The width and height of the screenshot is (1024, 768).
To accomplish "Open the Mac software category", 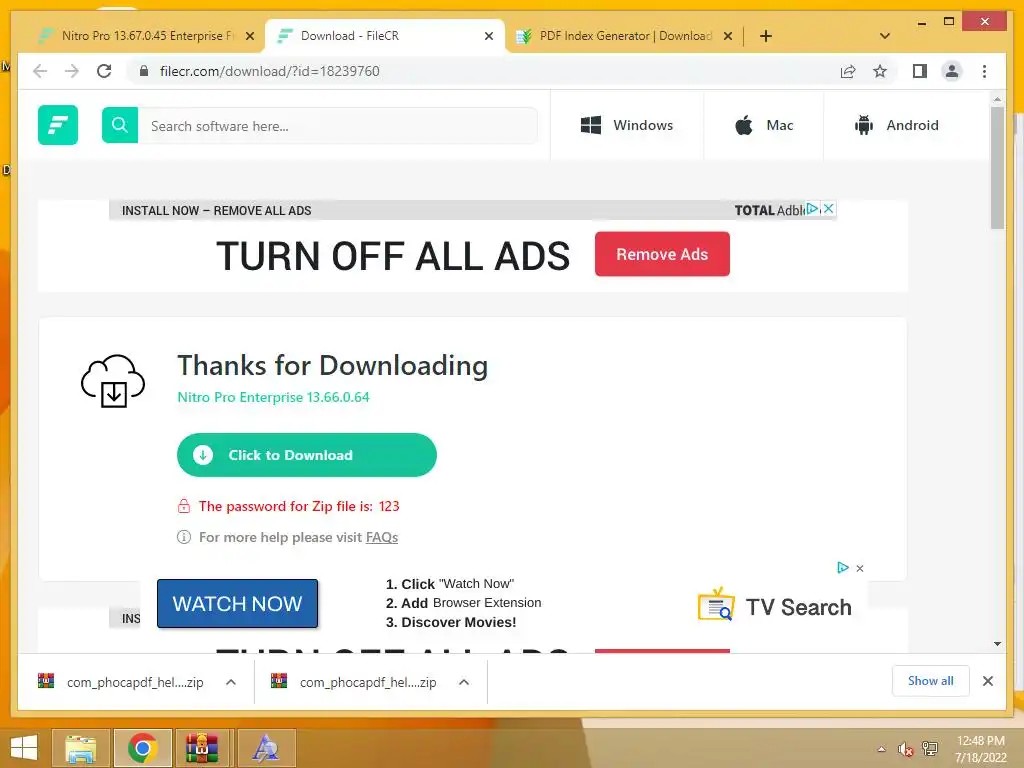I will point(764,125).
